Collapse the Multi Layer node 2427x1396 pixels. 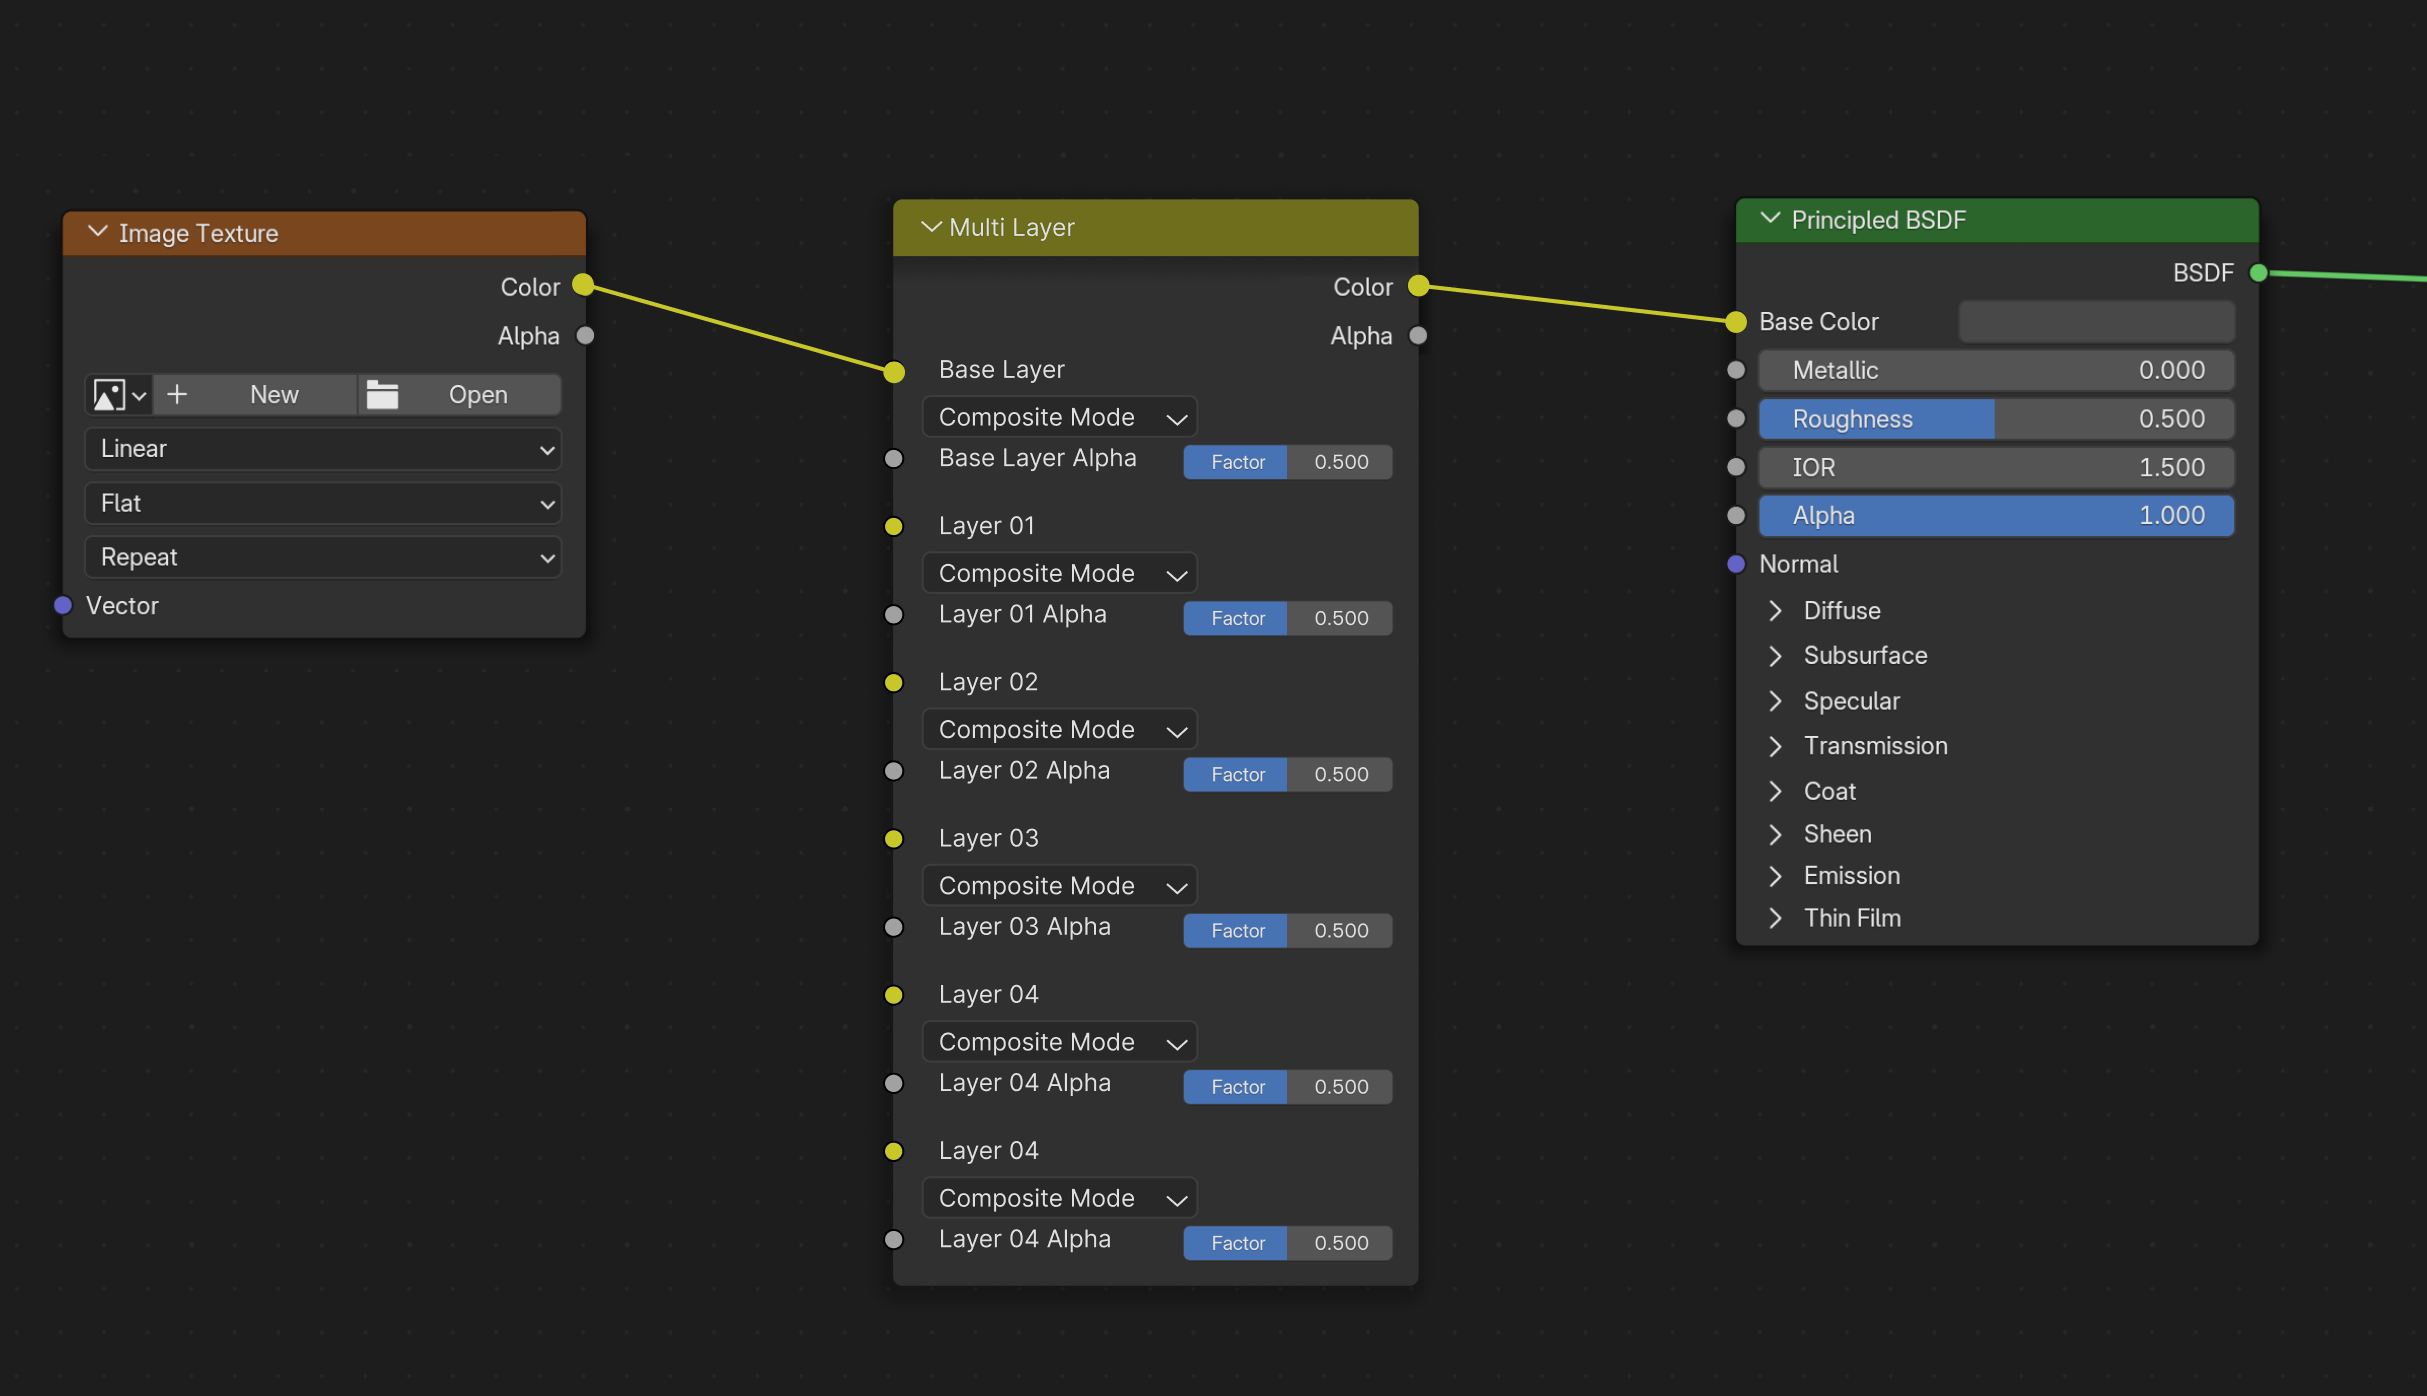click(x=930, y=227)
